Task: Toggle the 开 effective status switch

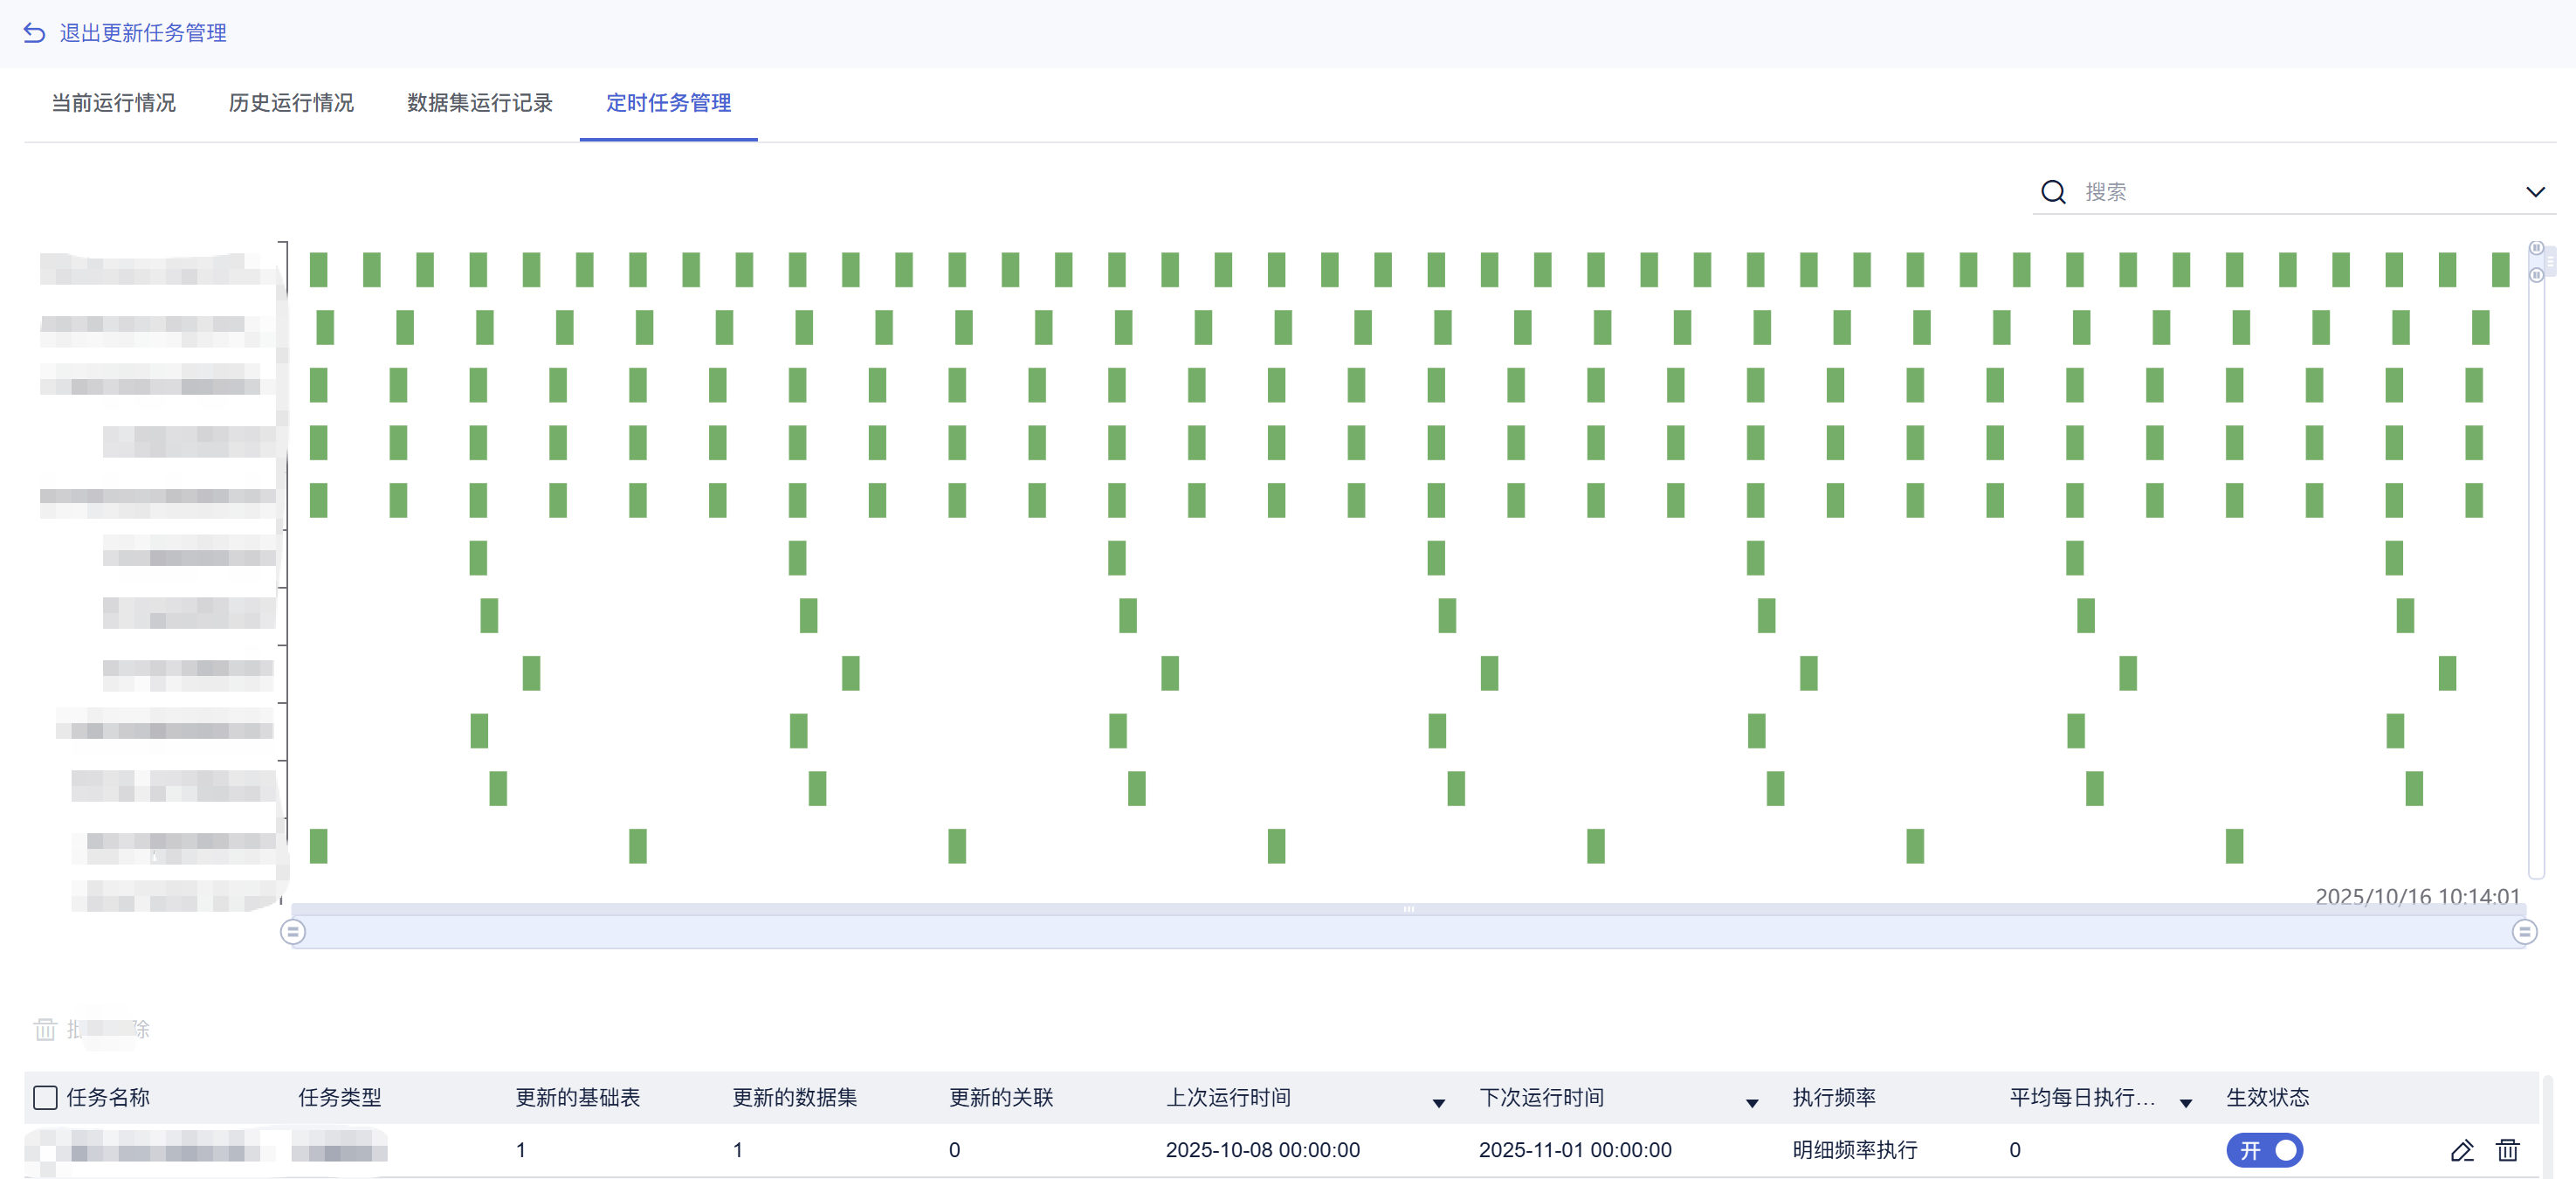Action: point(2264,1150)
